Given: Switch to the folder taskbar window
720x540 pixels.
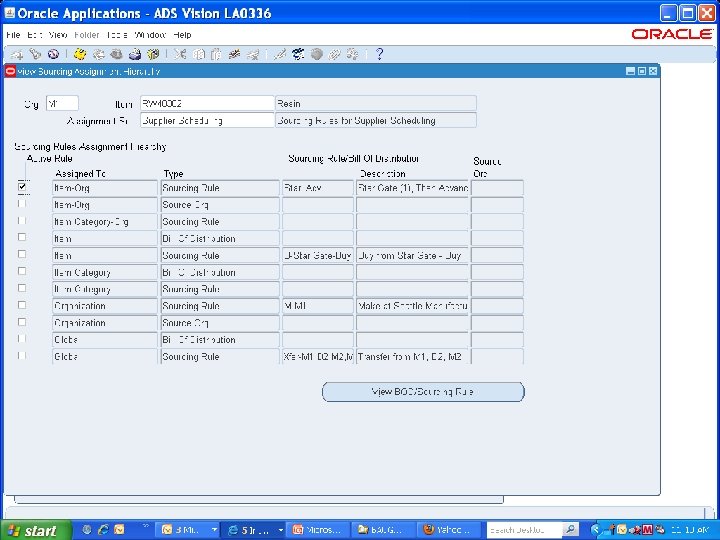Looking at the screenshot, I should pyautogui.click(x=382, y=530).
